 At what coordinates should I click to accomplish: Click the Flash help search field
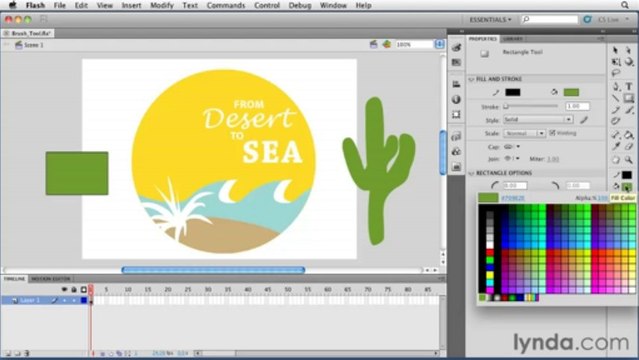coord(549,20)
